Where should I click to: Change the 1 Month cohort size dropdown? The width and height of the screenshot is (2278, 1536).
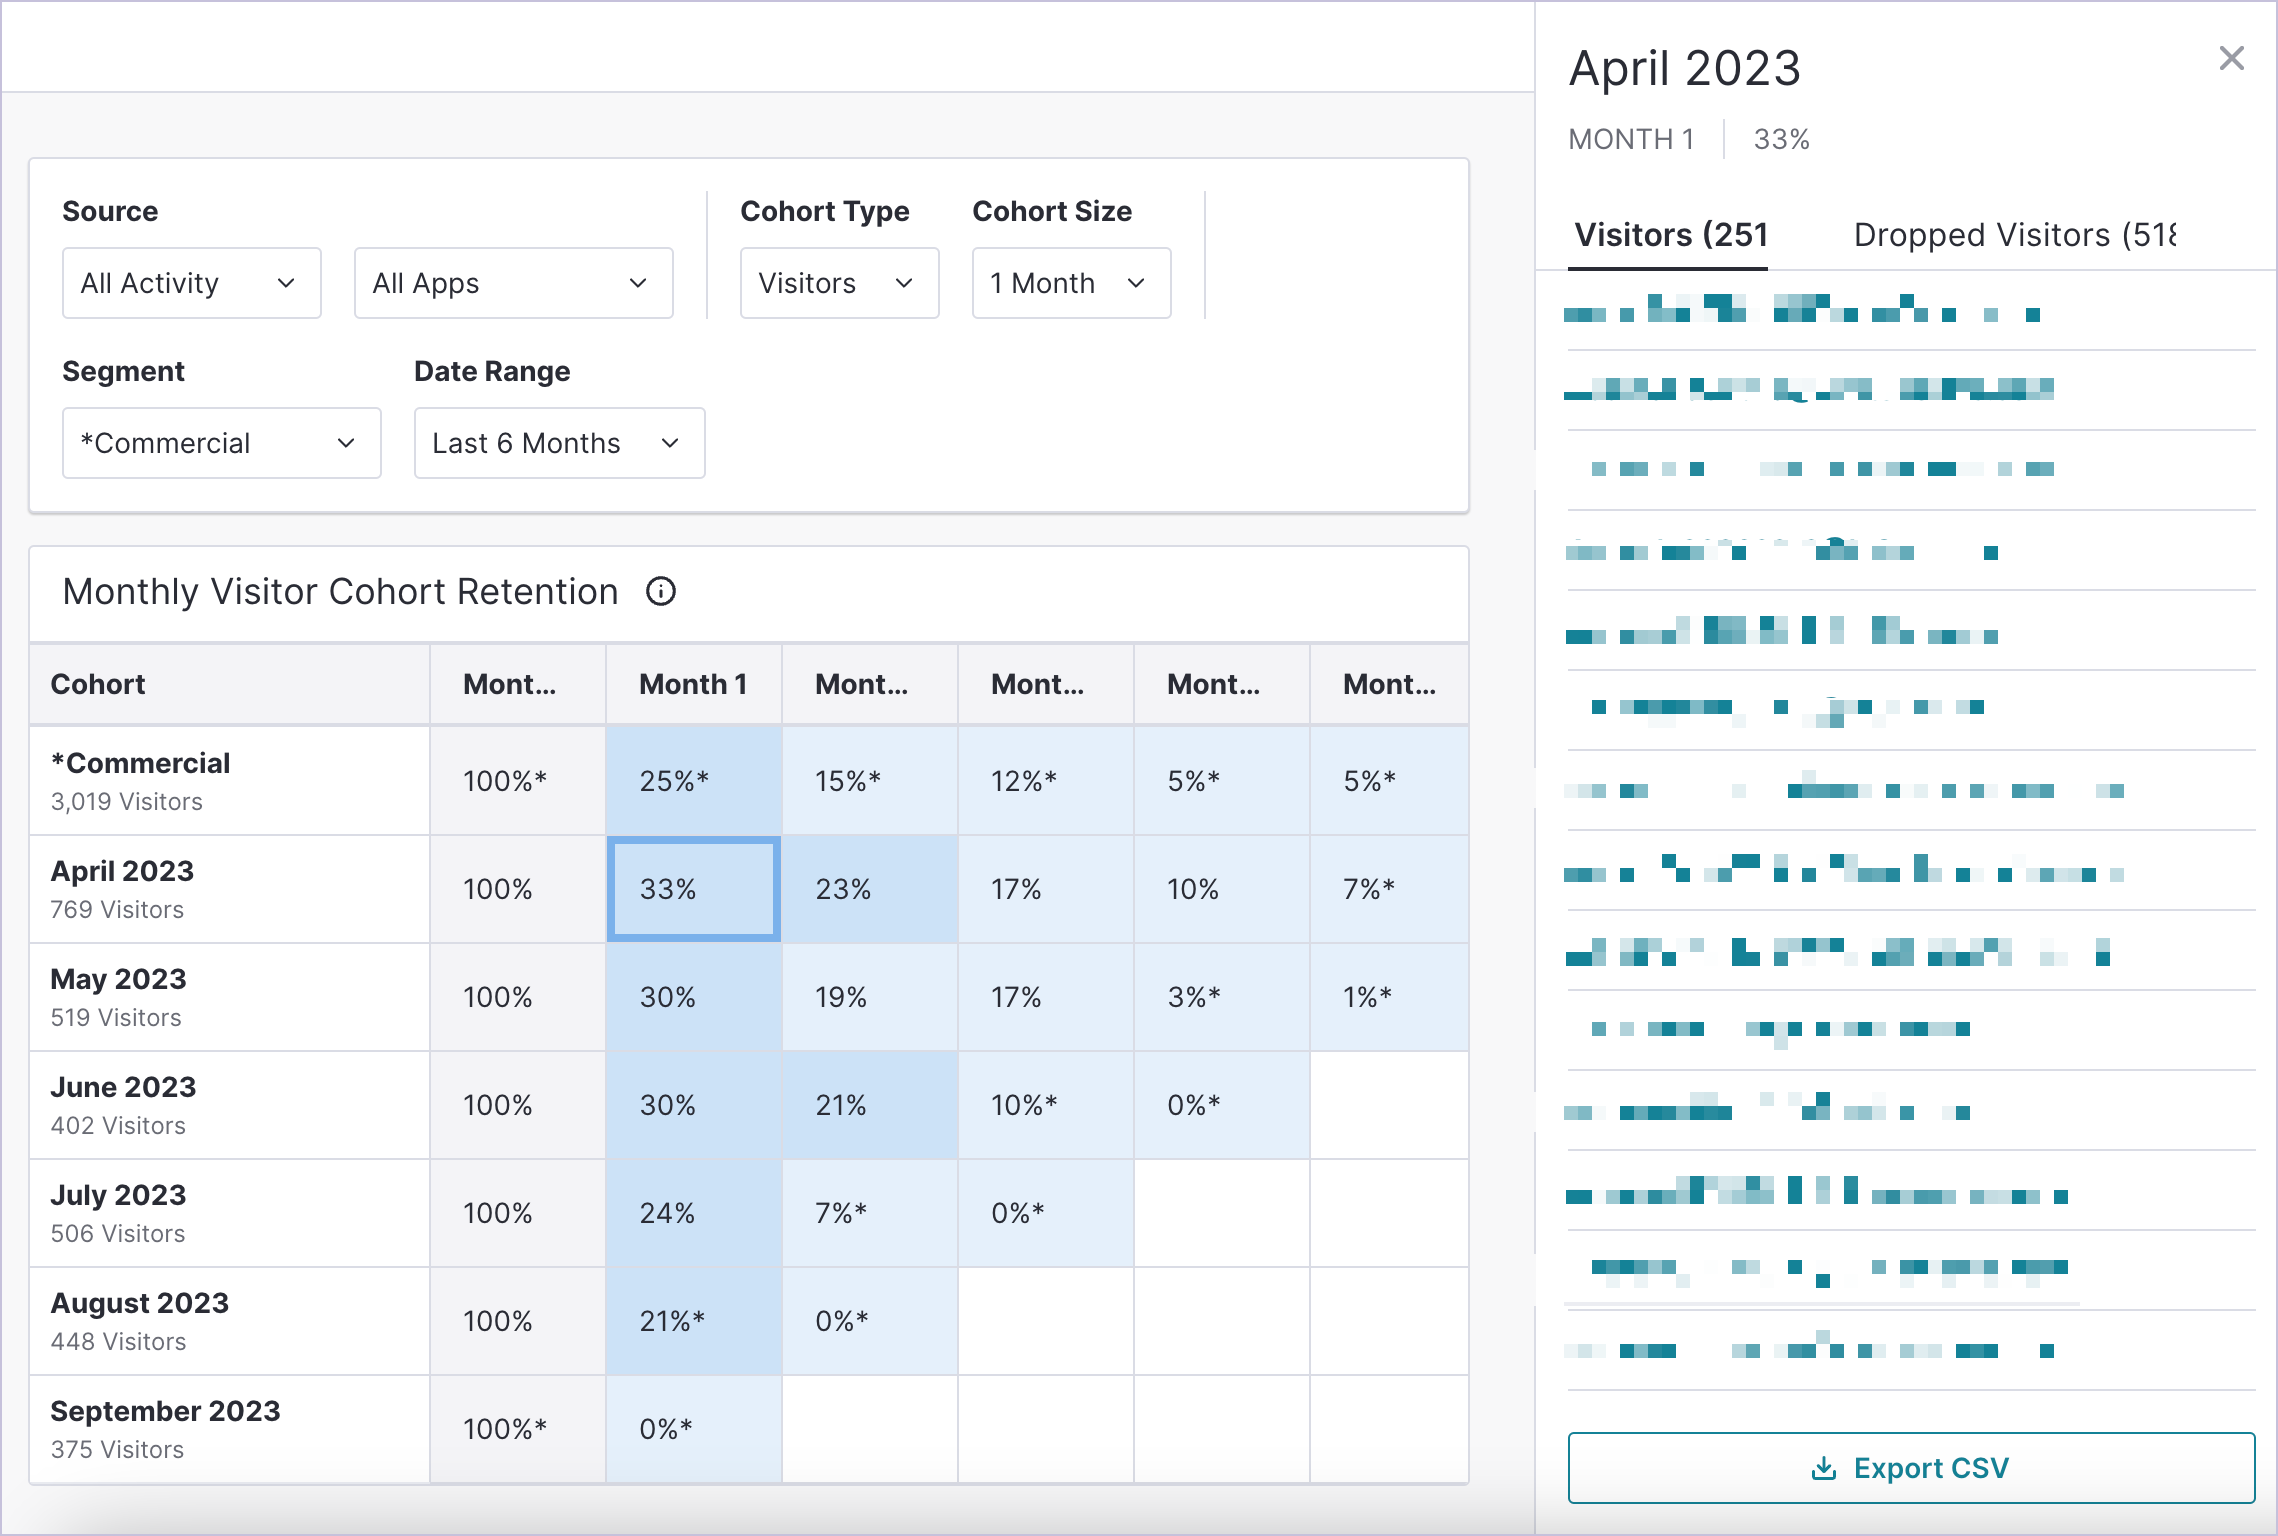point(1070,283)
